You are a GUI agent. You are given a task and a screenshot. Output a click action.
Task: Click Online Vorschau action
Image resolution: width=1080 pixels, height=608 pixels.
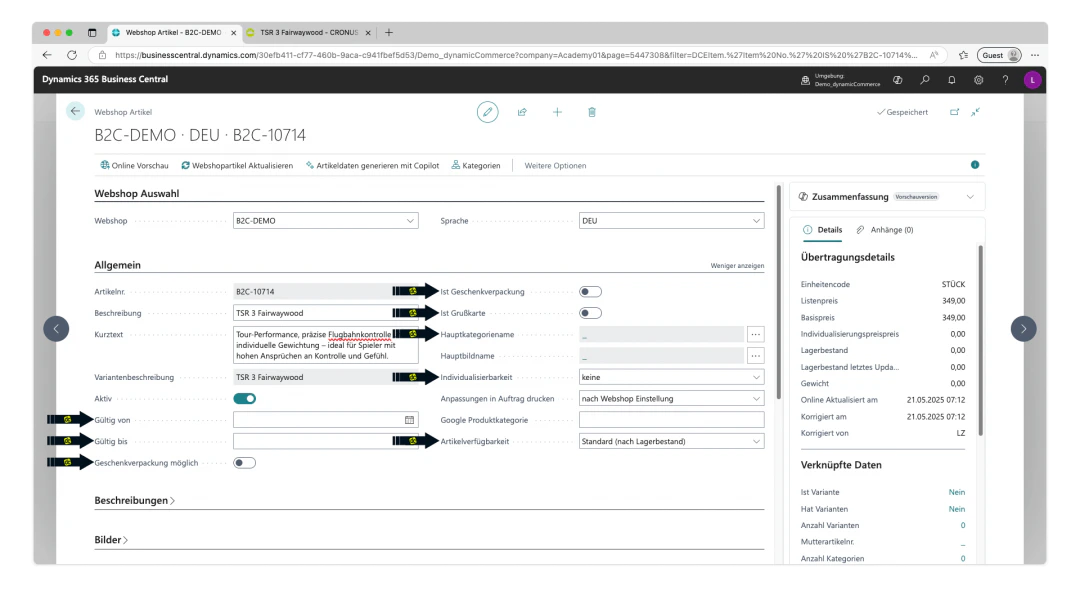[x=134, y=165]
